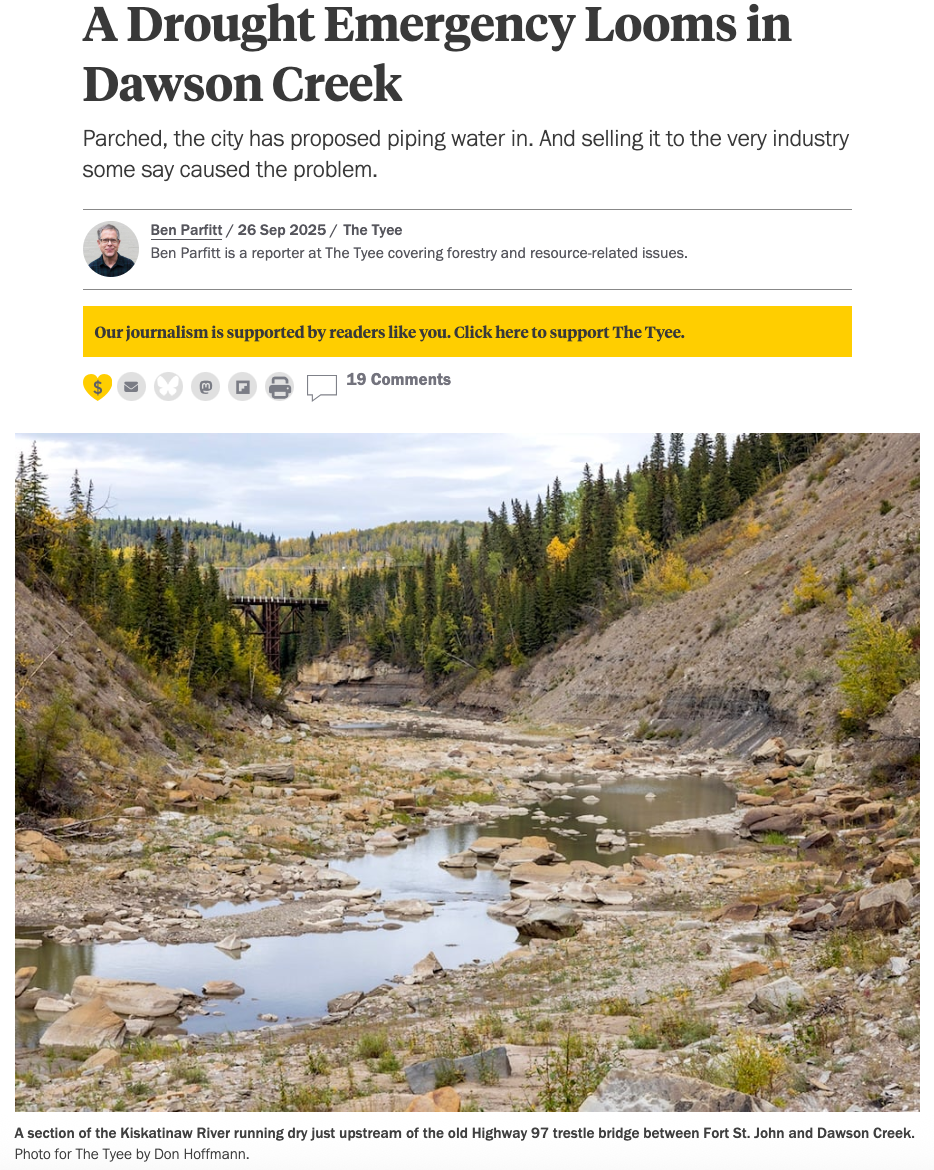Image resolution: width=934 pixels, height=1170 pixels.
Task: Open comments via the speech bubble icon
Action: pyautogui.click(x=322, y=386)
